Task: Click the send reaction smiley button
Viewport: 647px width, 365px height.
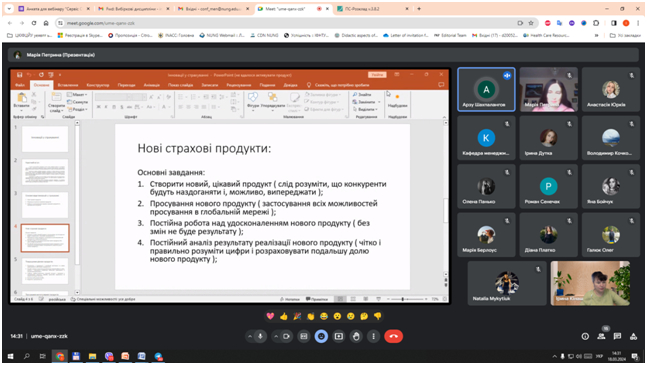Action: [321, 337]
